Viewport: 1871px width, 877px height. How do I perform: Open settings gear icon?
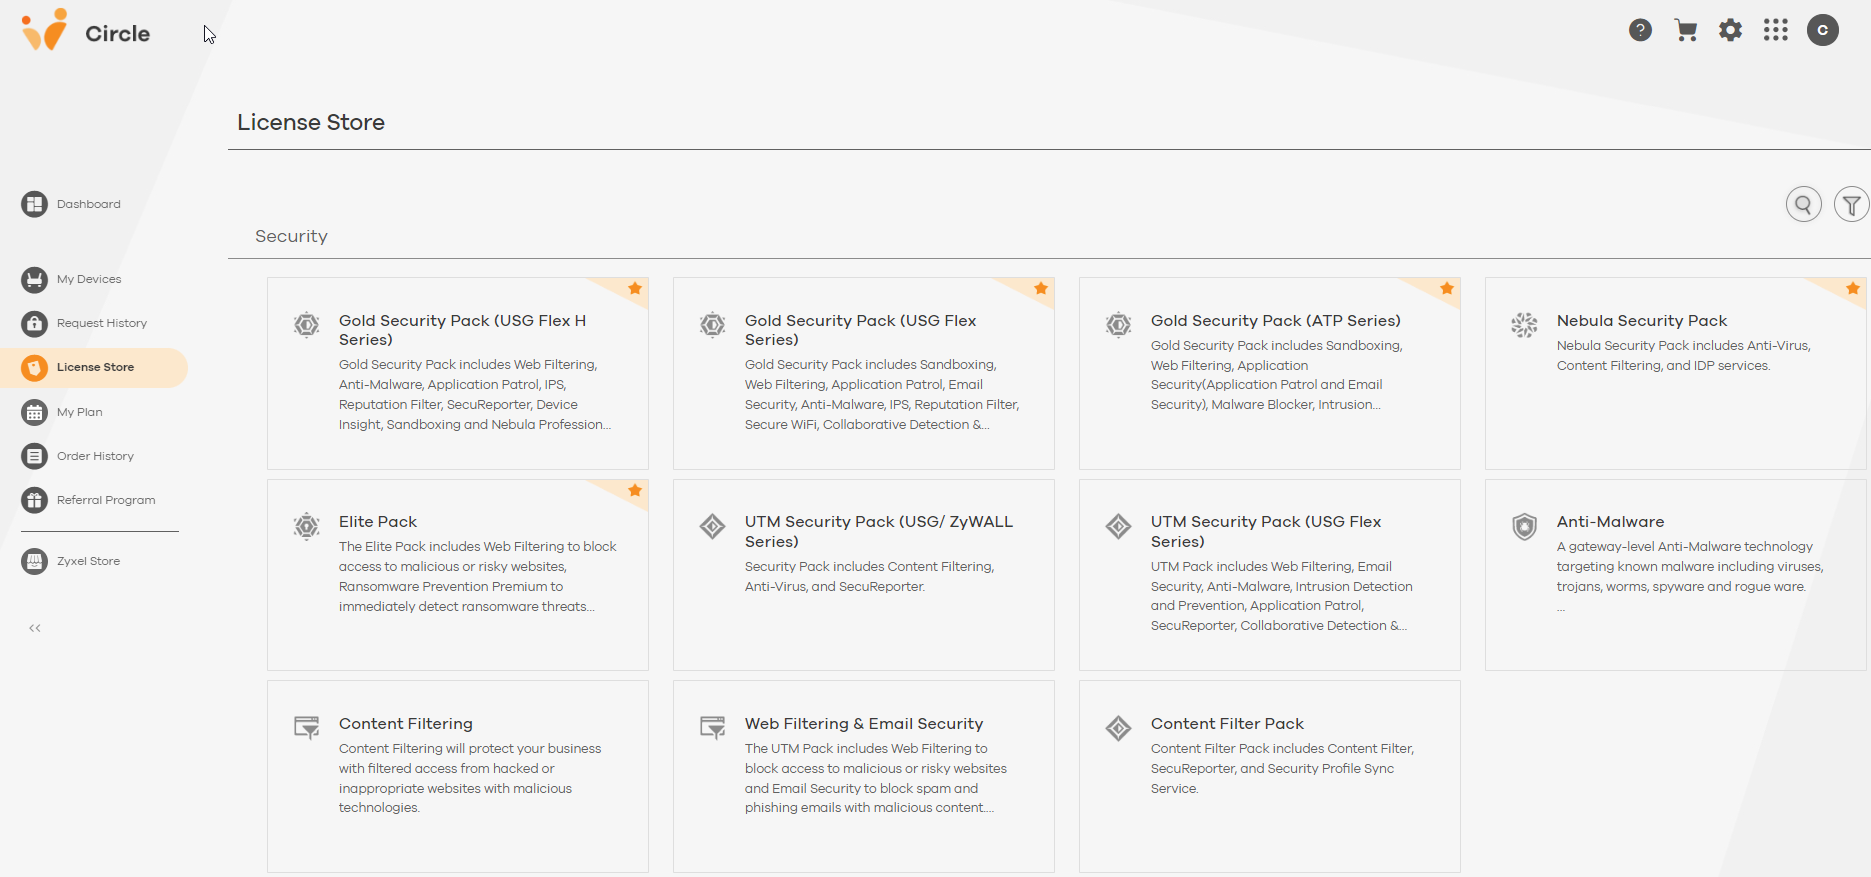click(x=1730, y=30)
